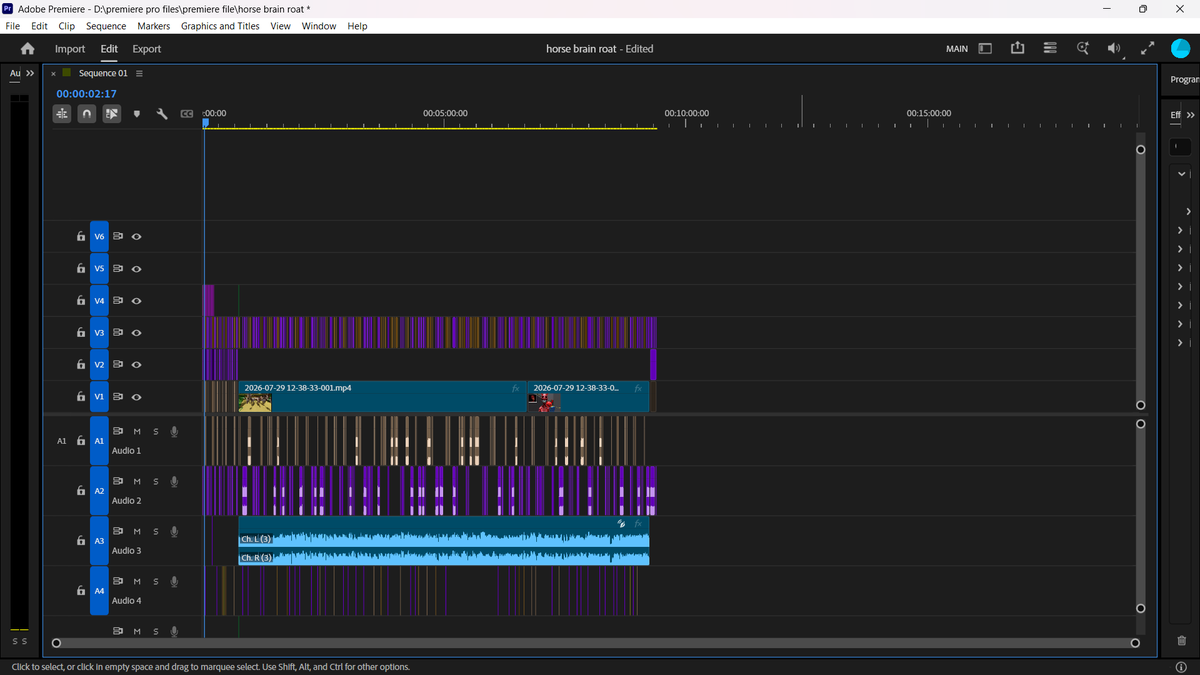Collapse the expanded down-chevron effects folder
The image size is (1200, 675).
(1181, 174)
